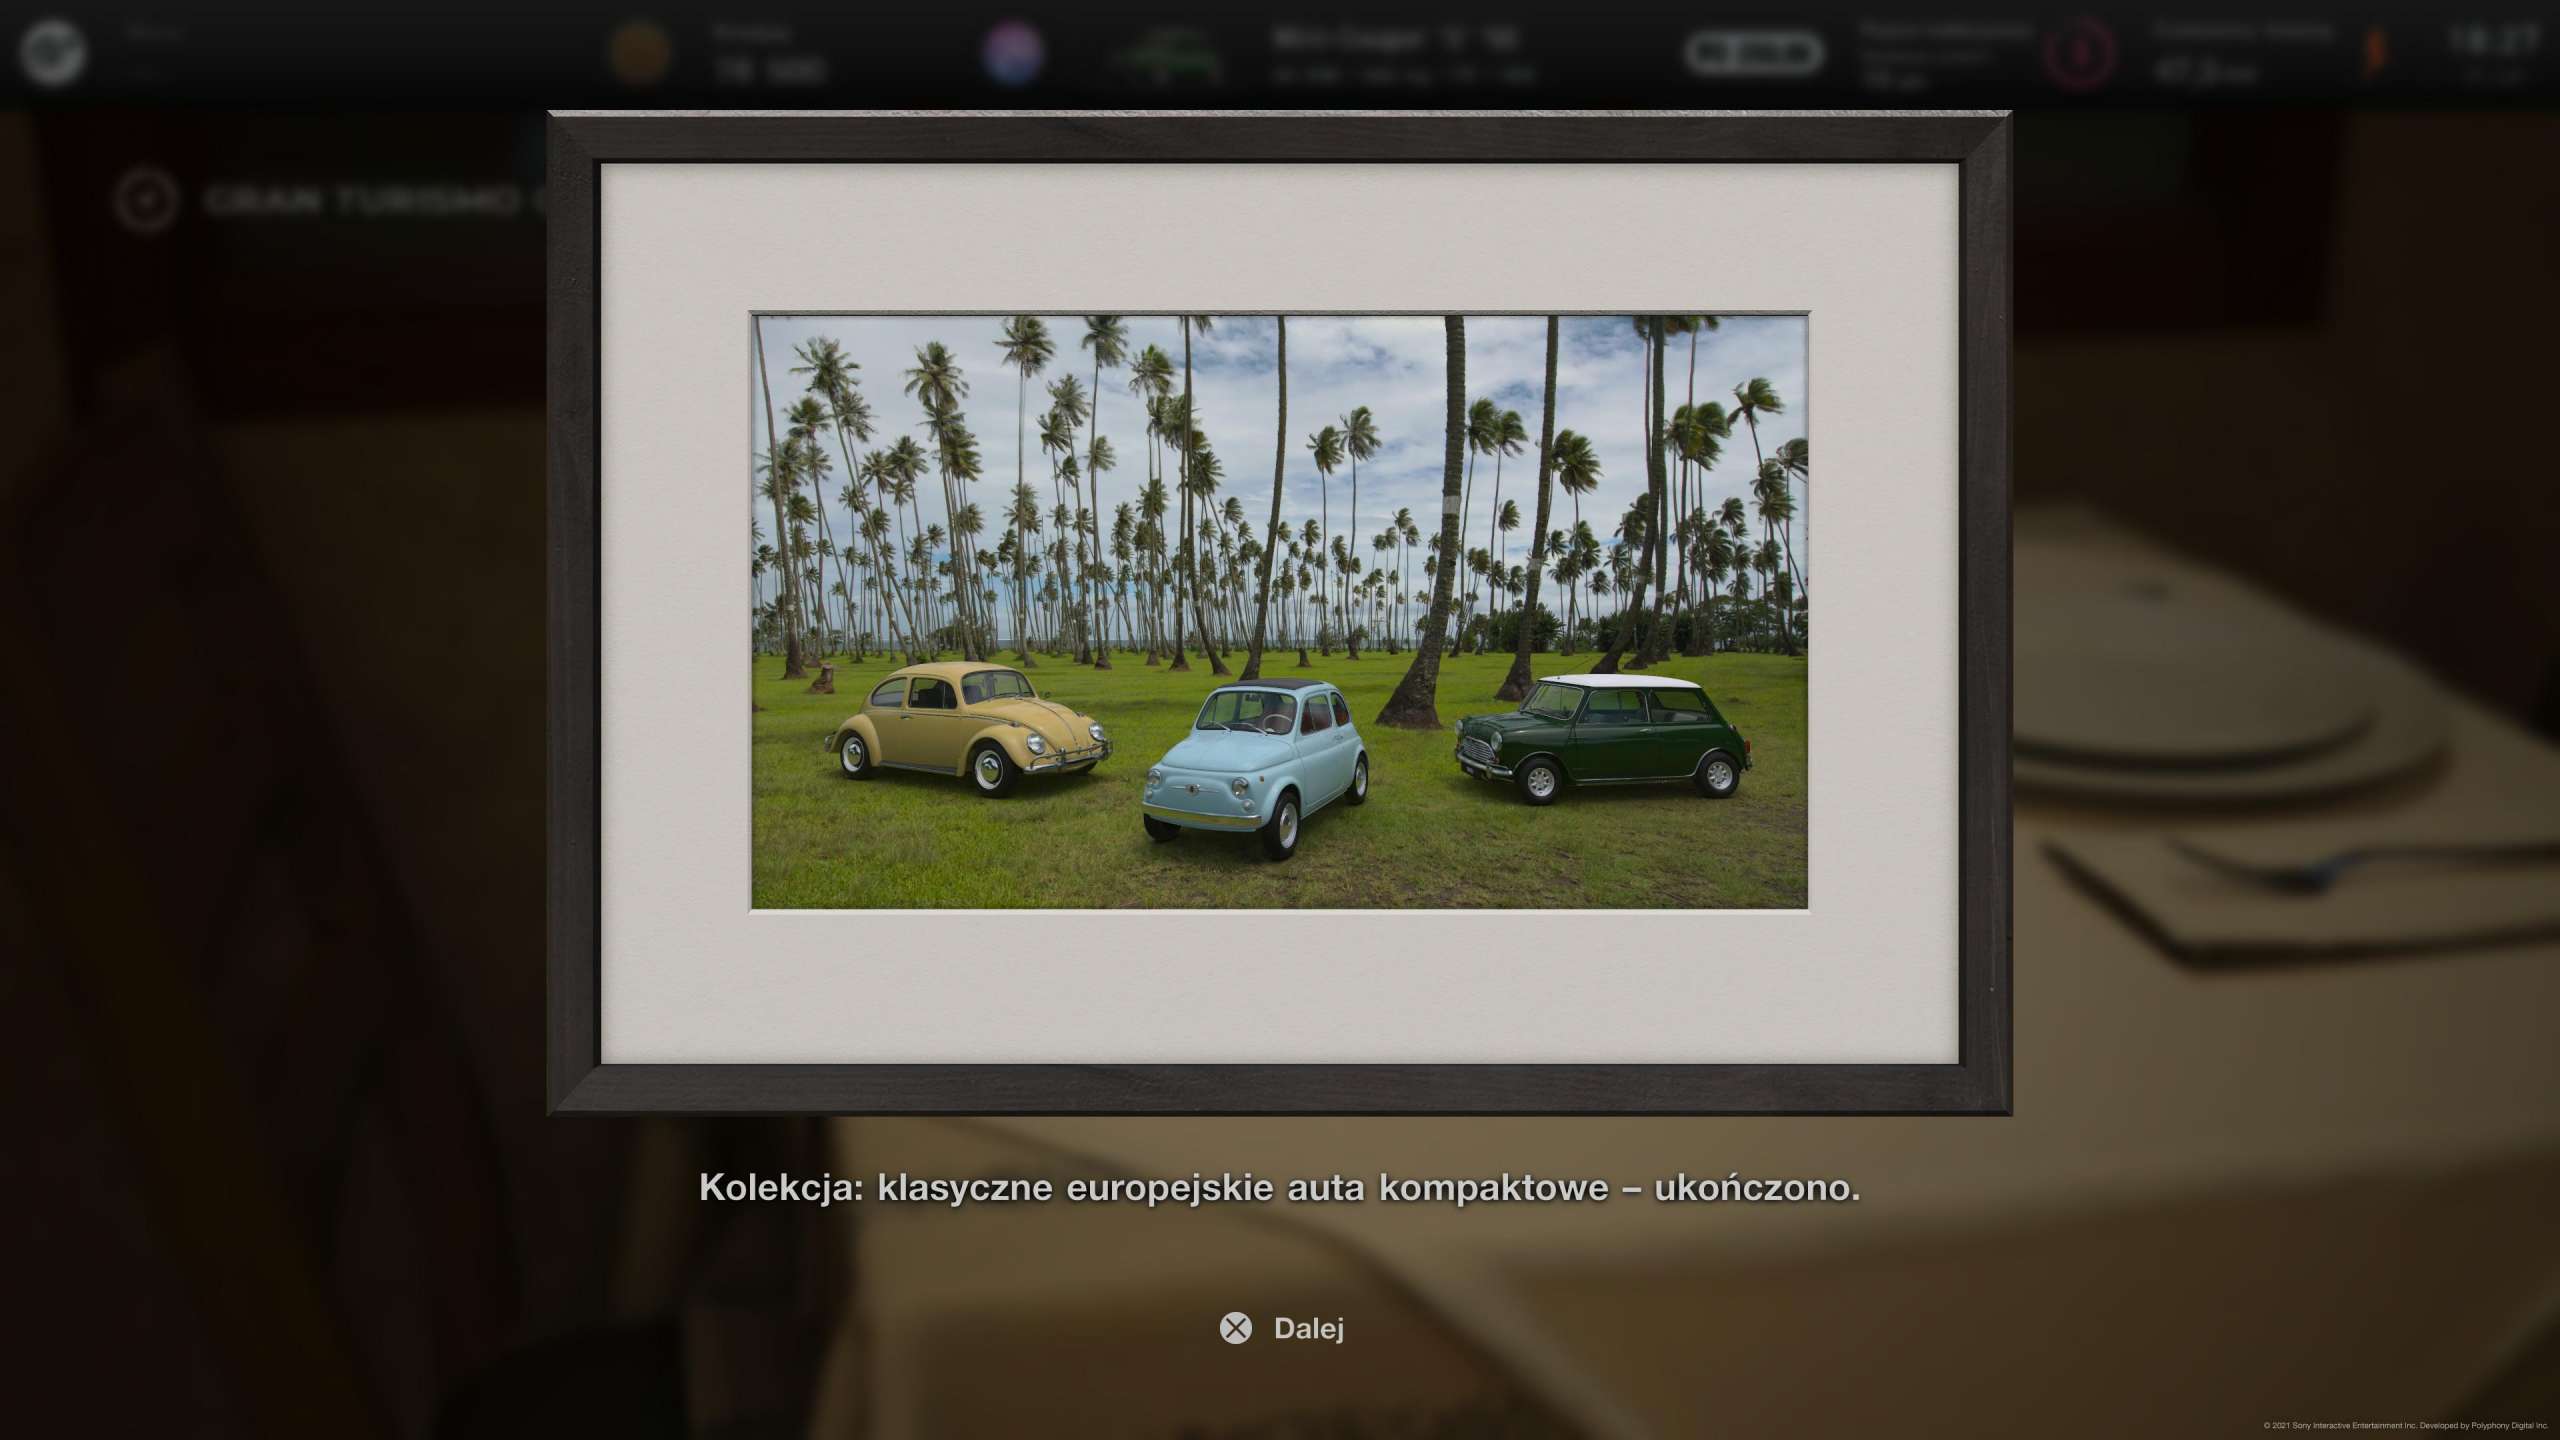Open the blurred profile avatar icon

point(53,52)
